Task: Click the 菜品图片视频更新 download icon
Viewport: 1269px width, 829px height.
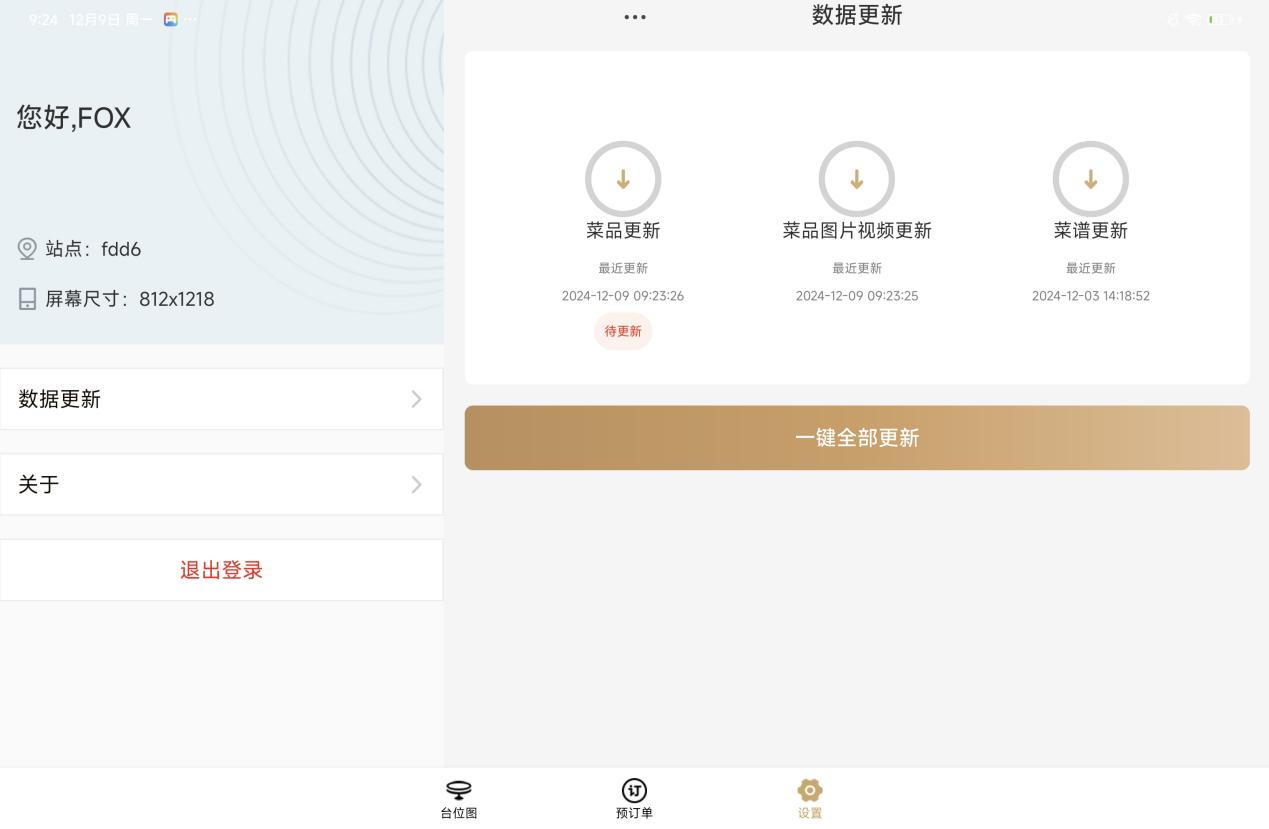Action: pyautogui.click(x=856, y=179)
